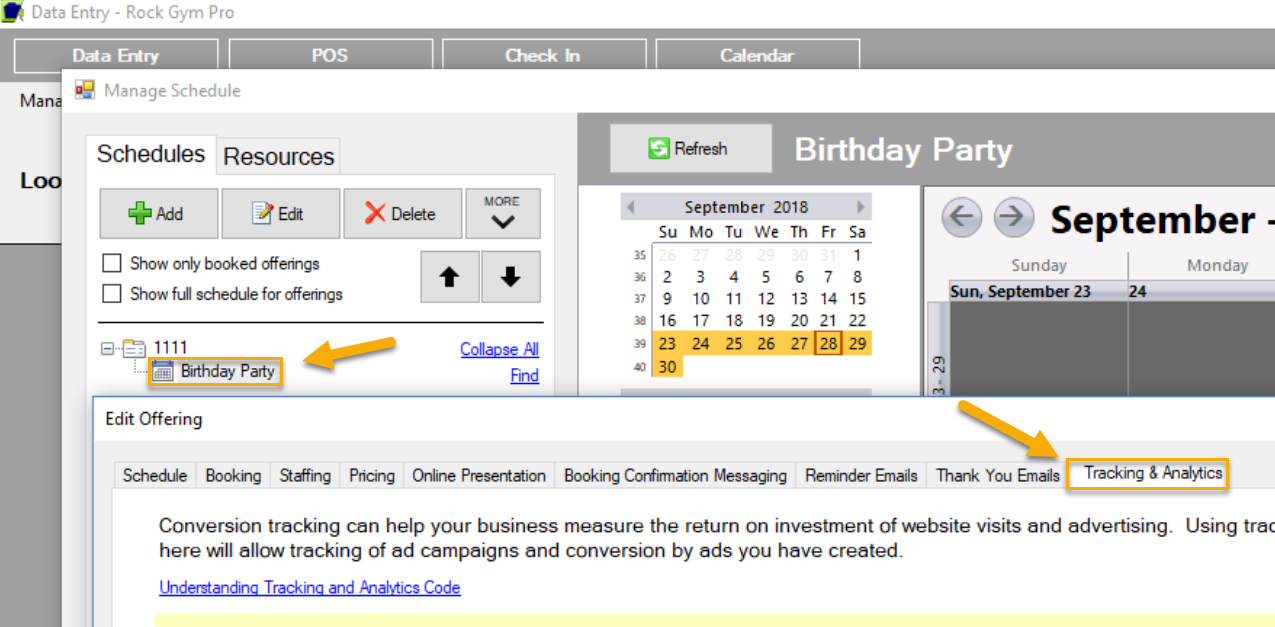
Task: Navigate back in the large calendar
Action: click(x=962, y=217)
